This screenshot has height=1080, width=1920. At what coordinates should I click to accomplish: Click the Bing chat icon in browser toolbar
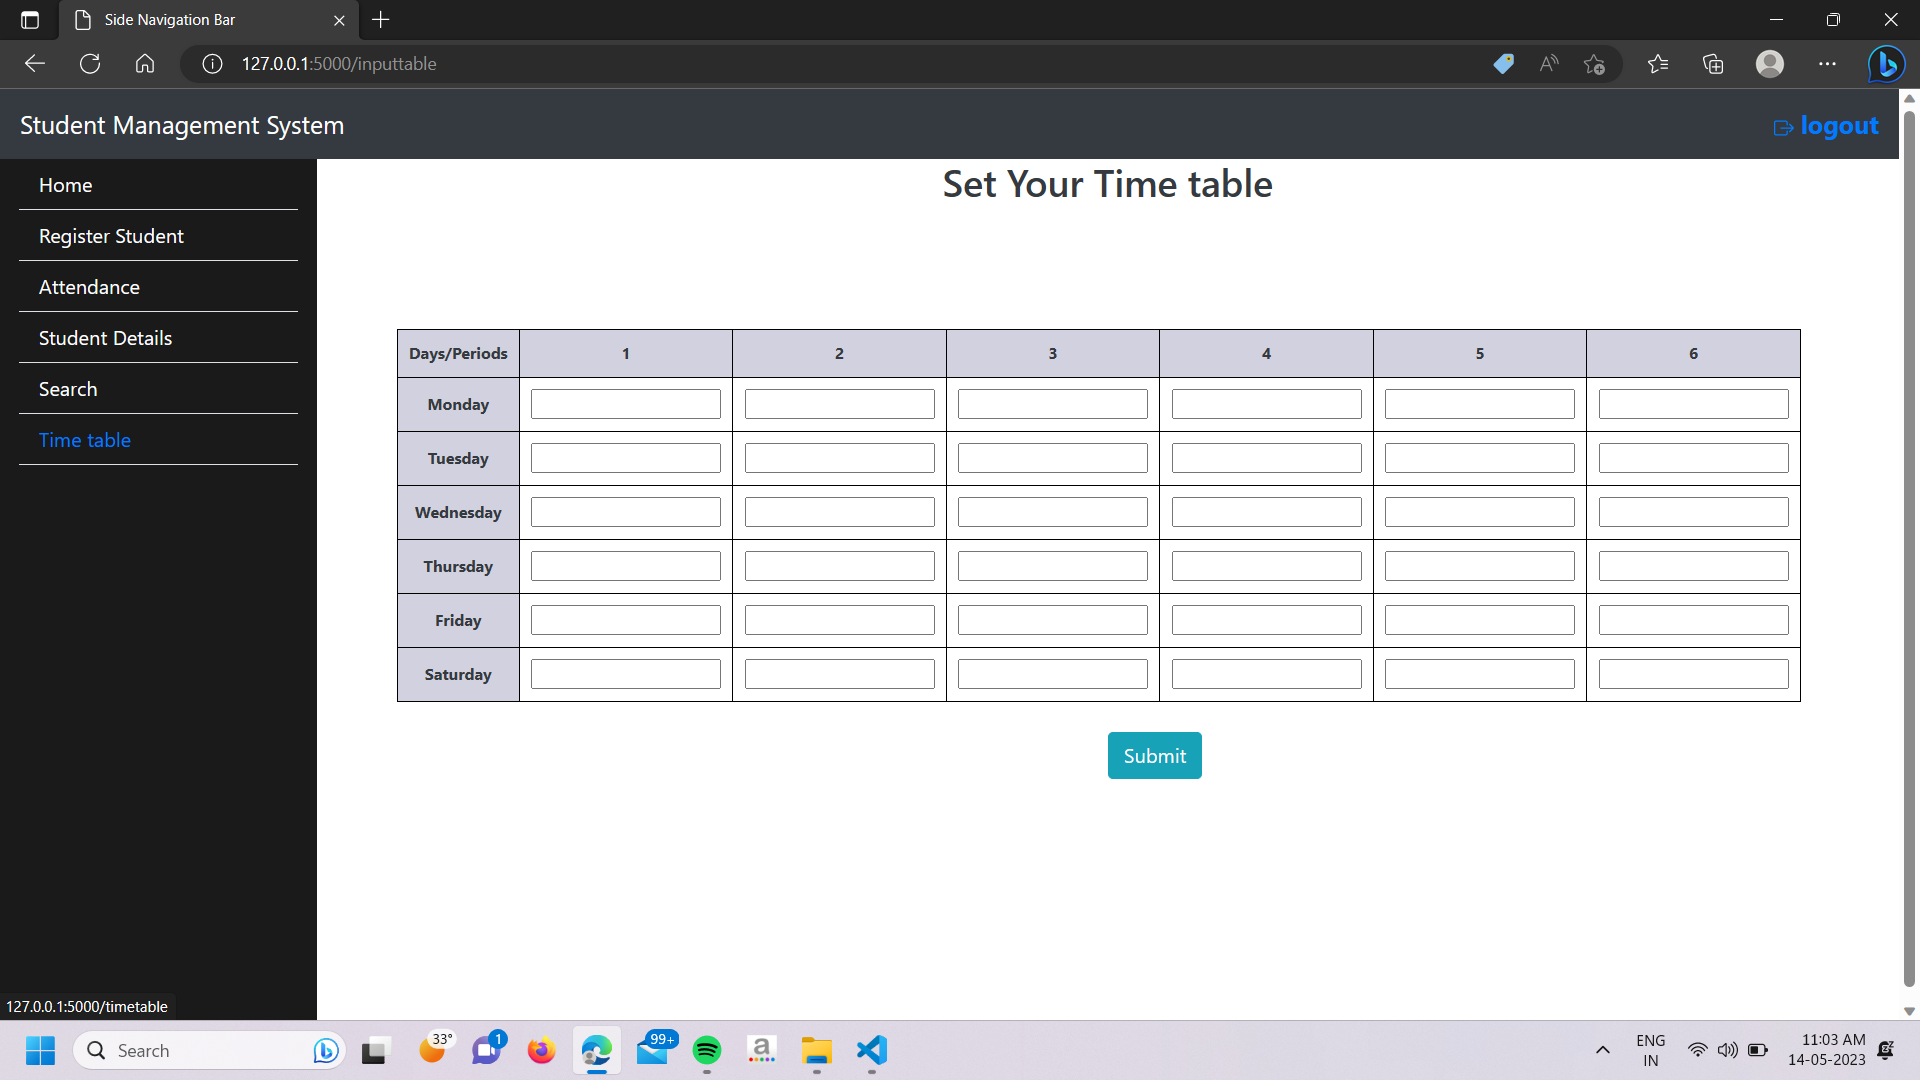[1886, 63]
